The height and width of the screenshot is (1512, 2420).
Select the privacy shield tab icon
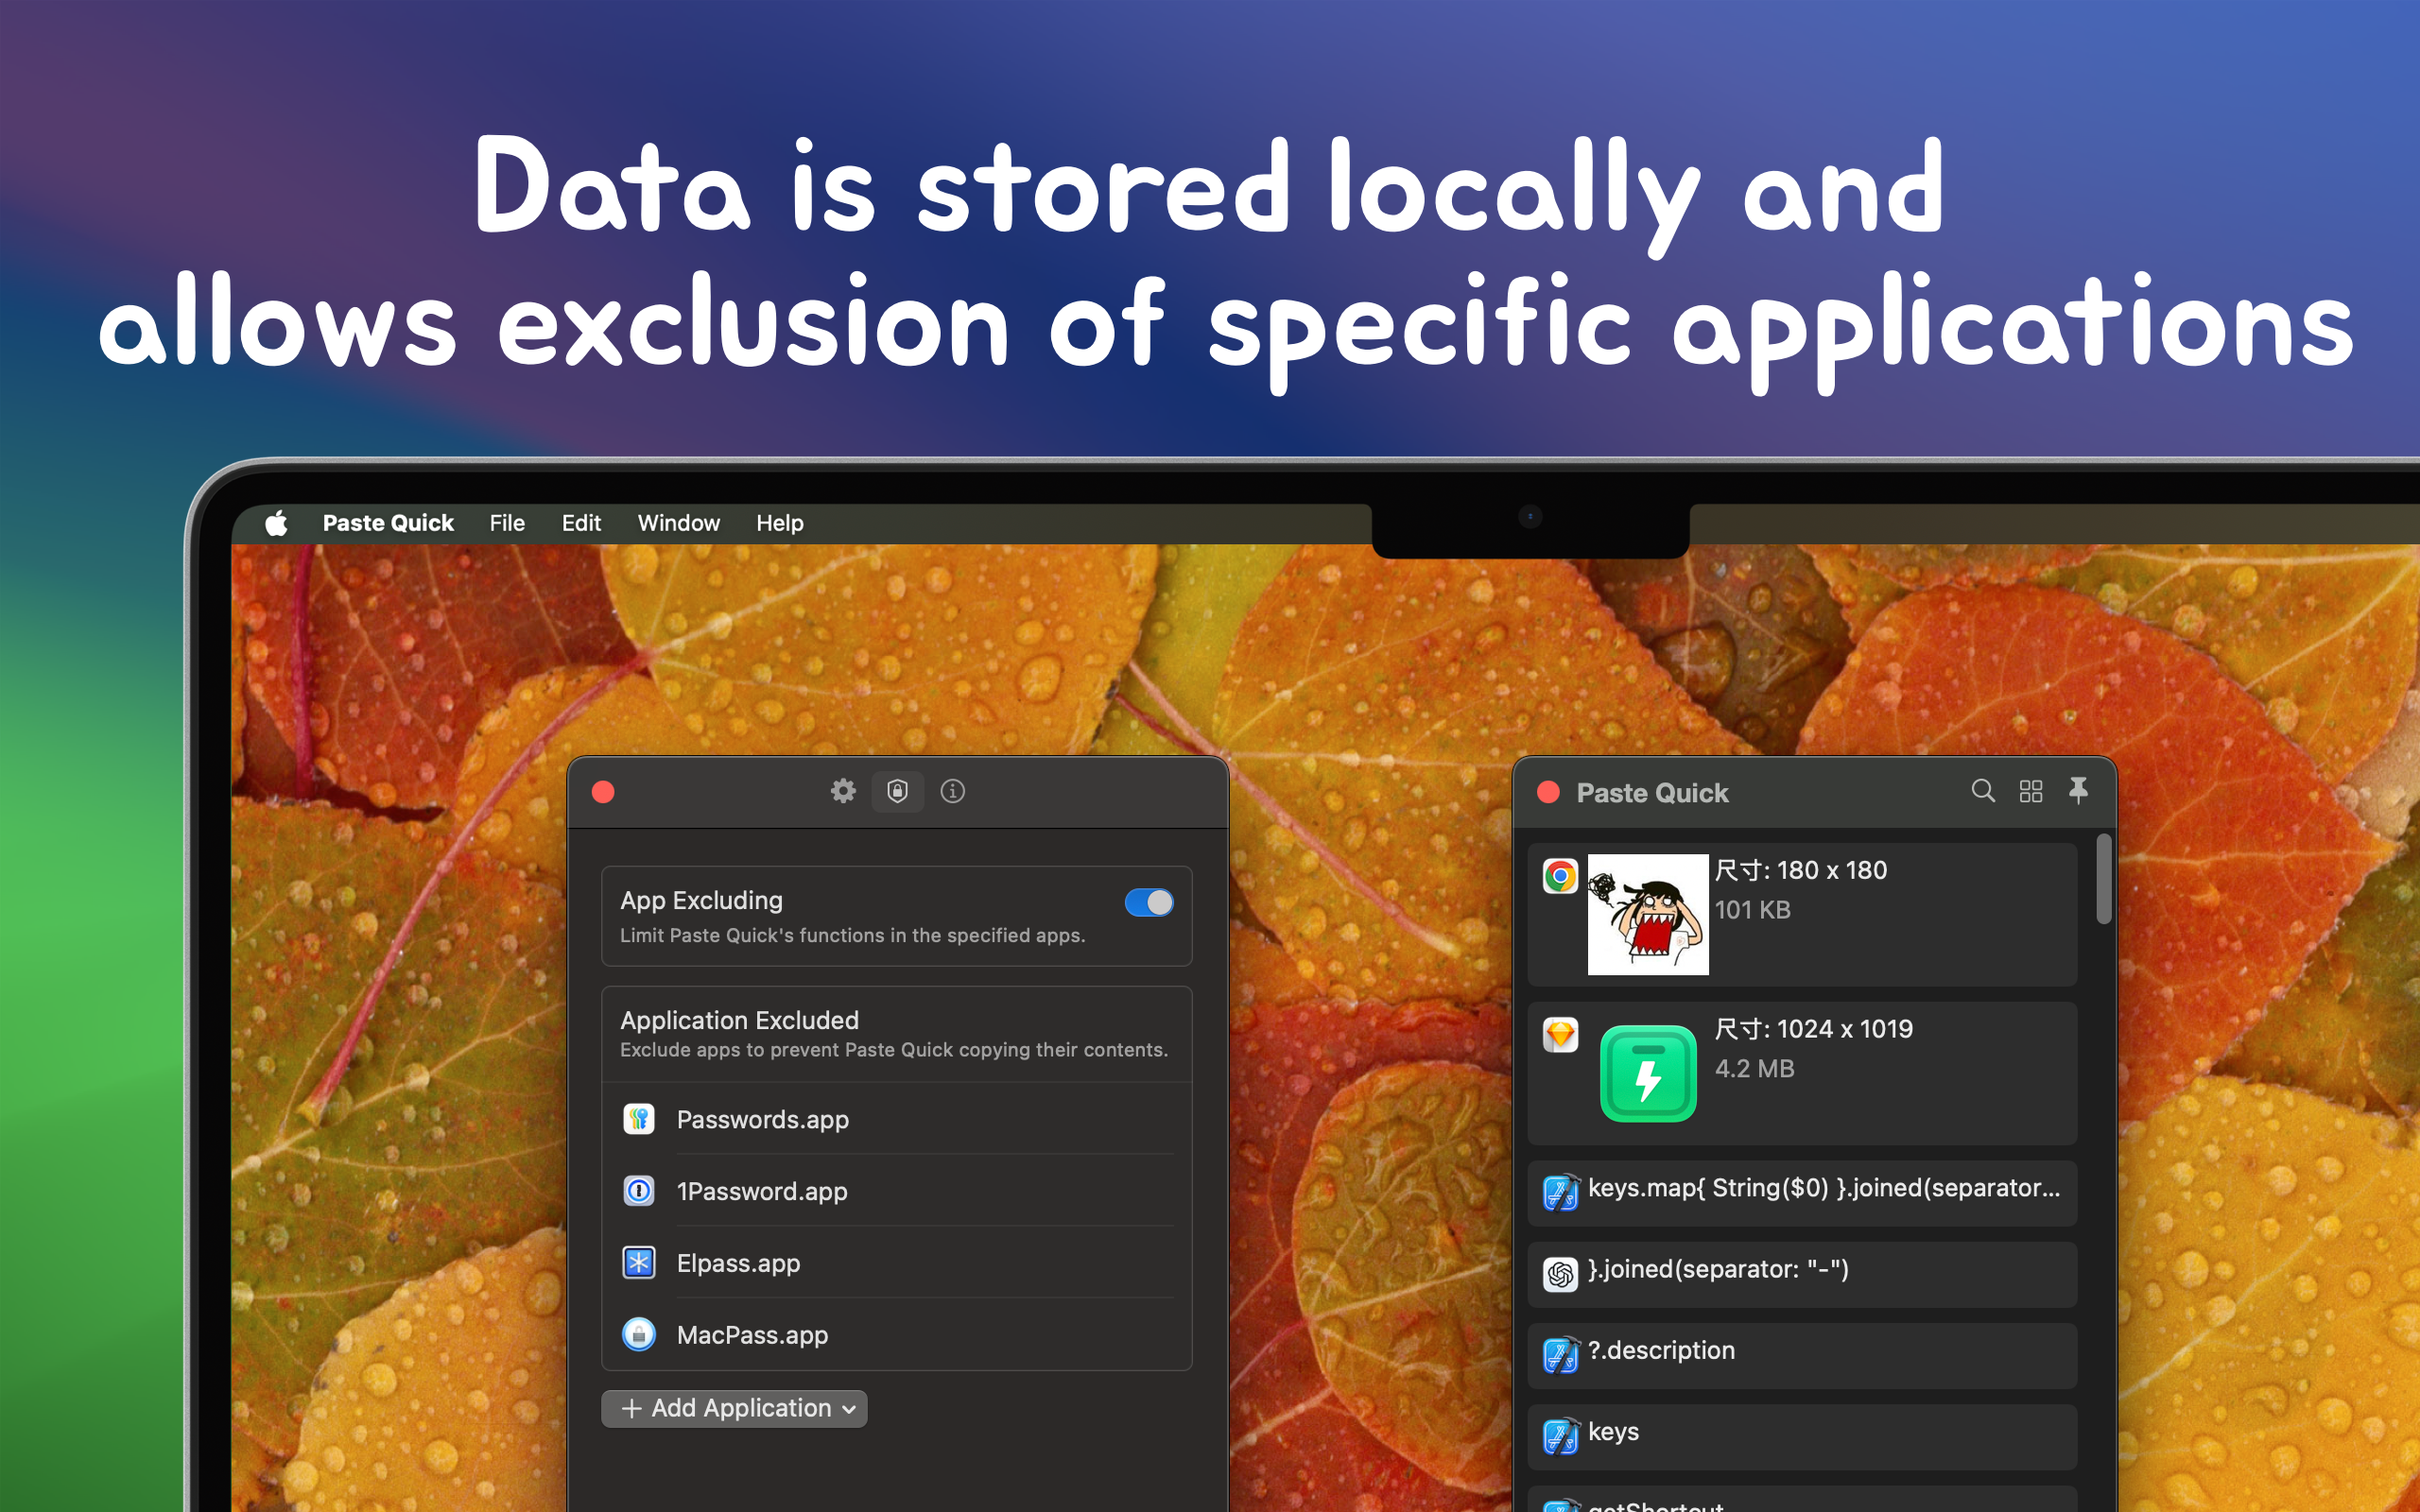click(x=897, y=791)
